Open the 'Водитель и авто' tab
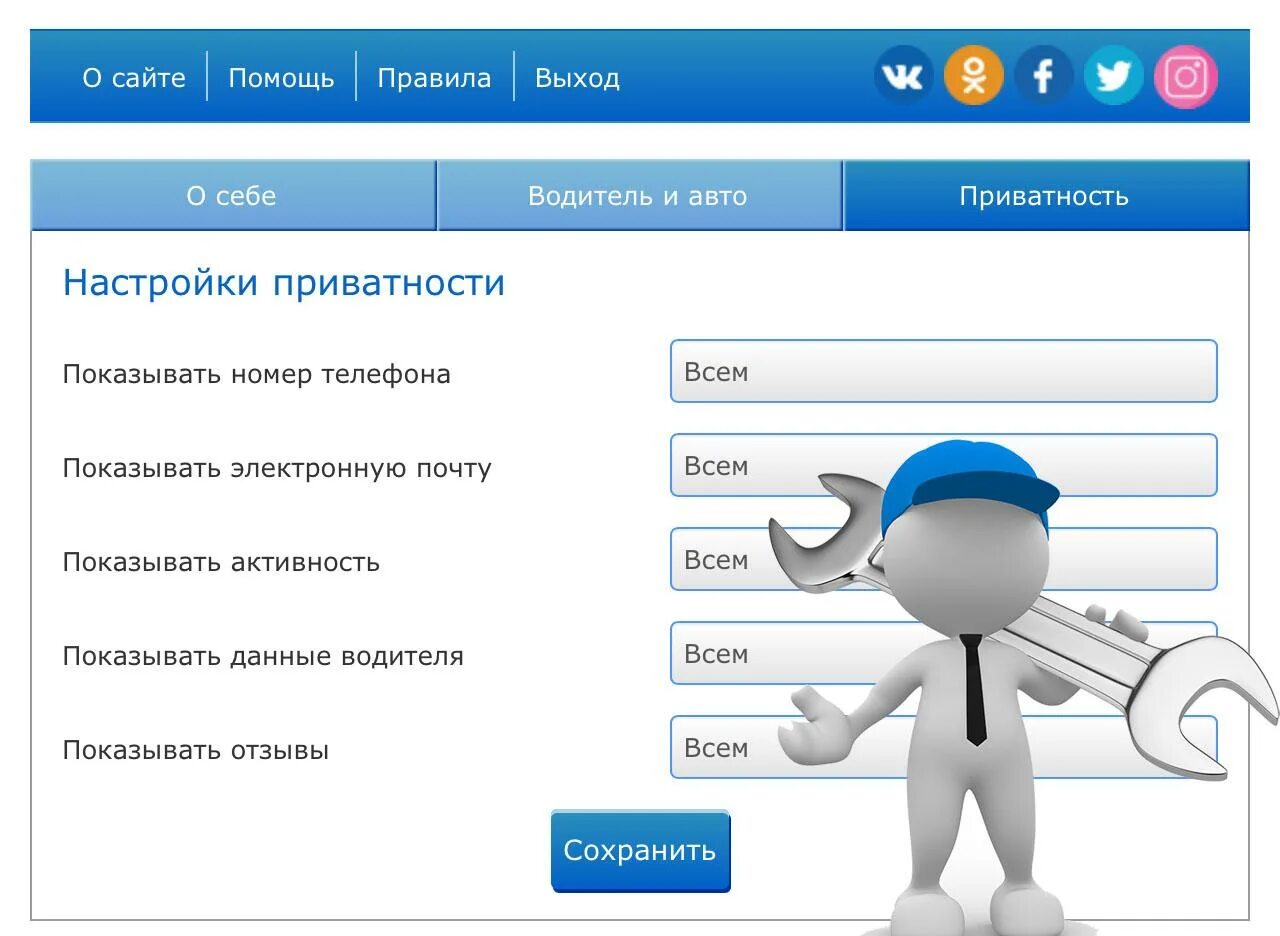Screen dimensions: 1280x936 (638, 196)
